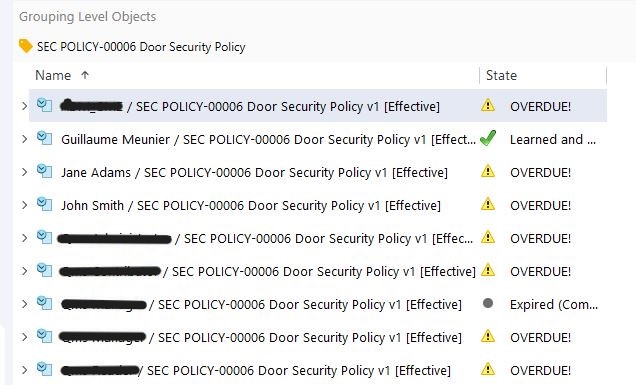Image resolution: width=636 pixels, height=385 pixels.
Task: Select the Jane Adams Door Security Policy entry
Action: (254, 172)
